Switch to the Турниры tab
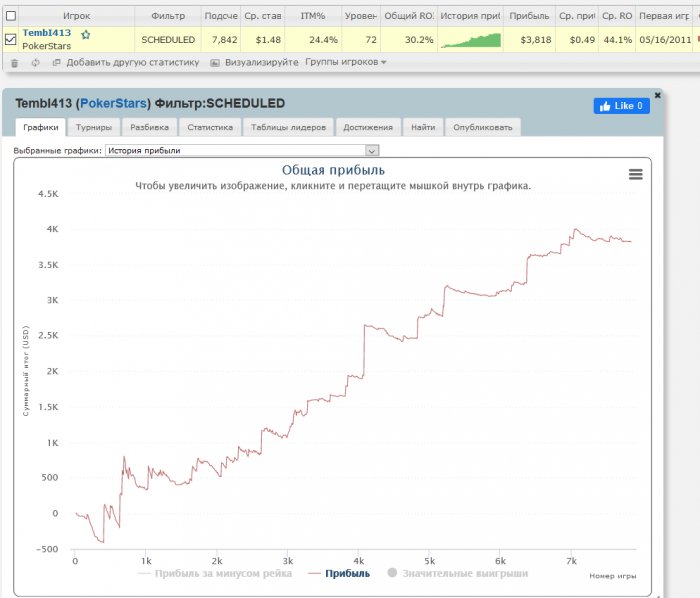This screenshot has height=598, width=700. pyautogui.click(x=94, y=127)
